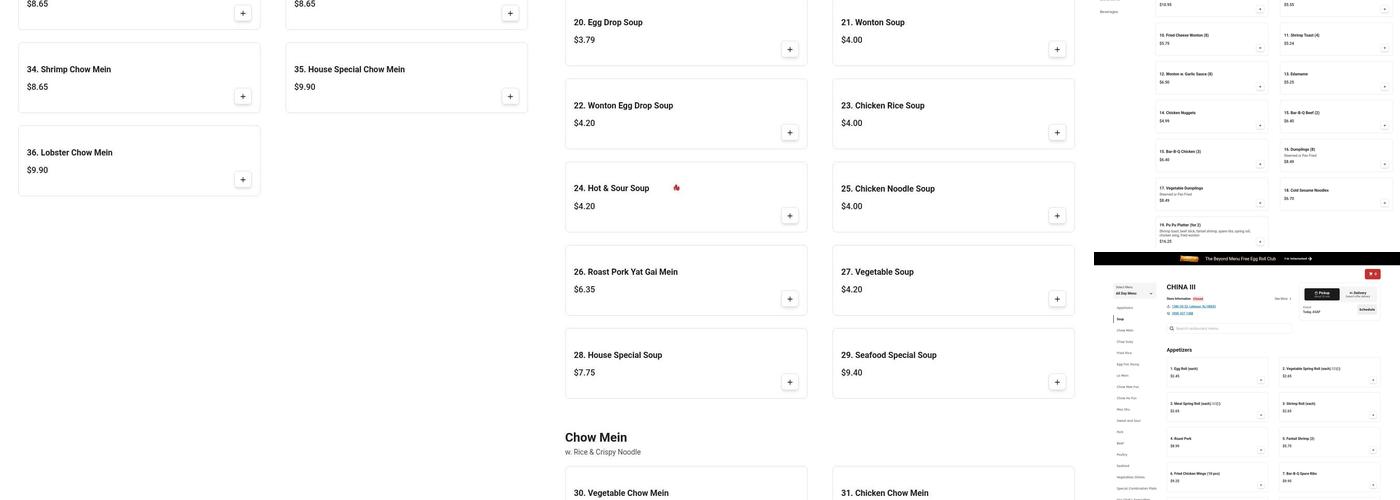Open the red shopping cart button
Screen dimensions: 1400x500
tap(1372, 274)
